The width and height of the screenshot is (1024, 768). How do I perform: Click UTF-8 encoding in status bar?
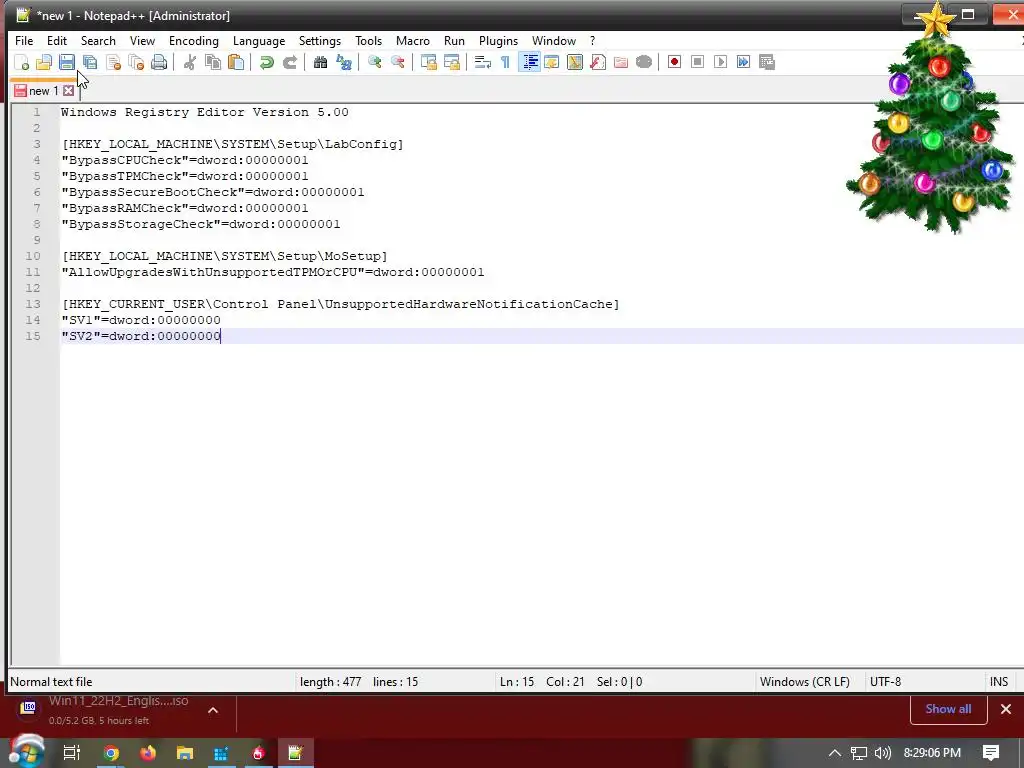pos(886,682)
